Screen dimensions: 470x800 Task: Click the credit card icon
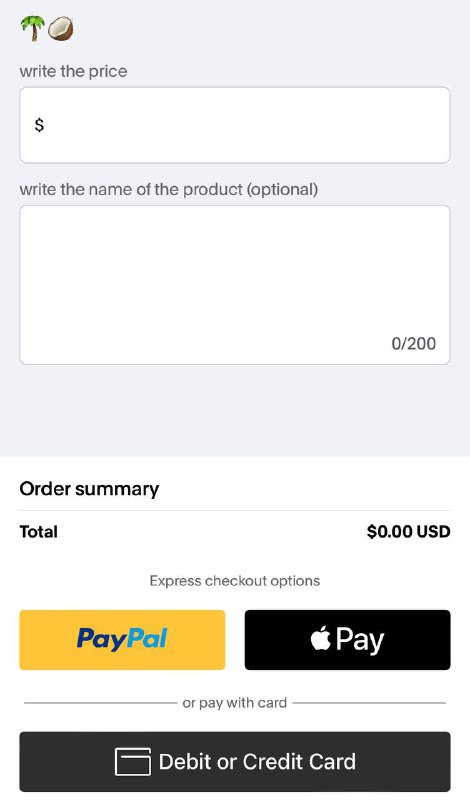coord(133,762)
